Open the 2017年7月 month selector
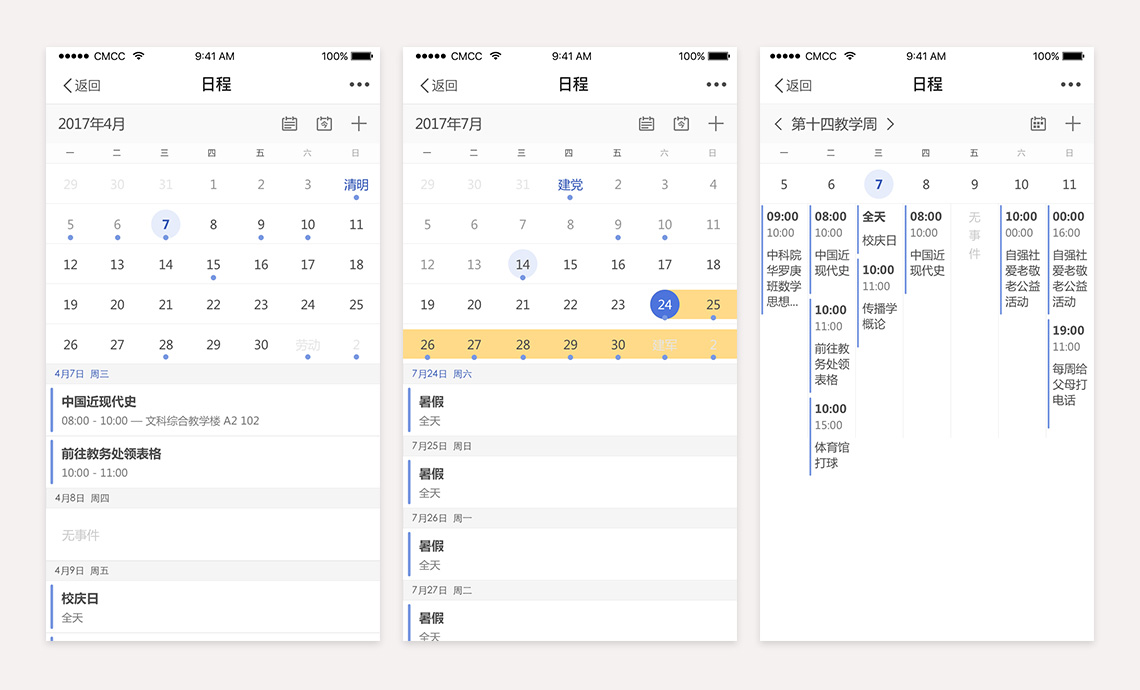The width and height of the screenshot is (1140, 690). tap(449, 124)
